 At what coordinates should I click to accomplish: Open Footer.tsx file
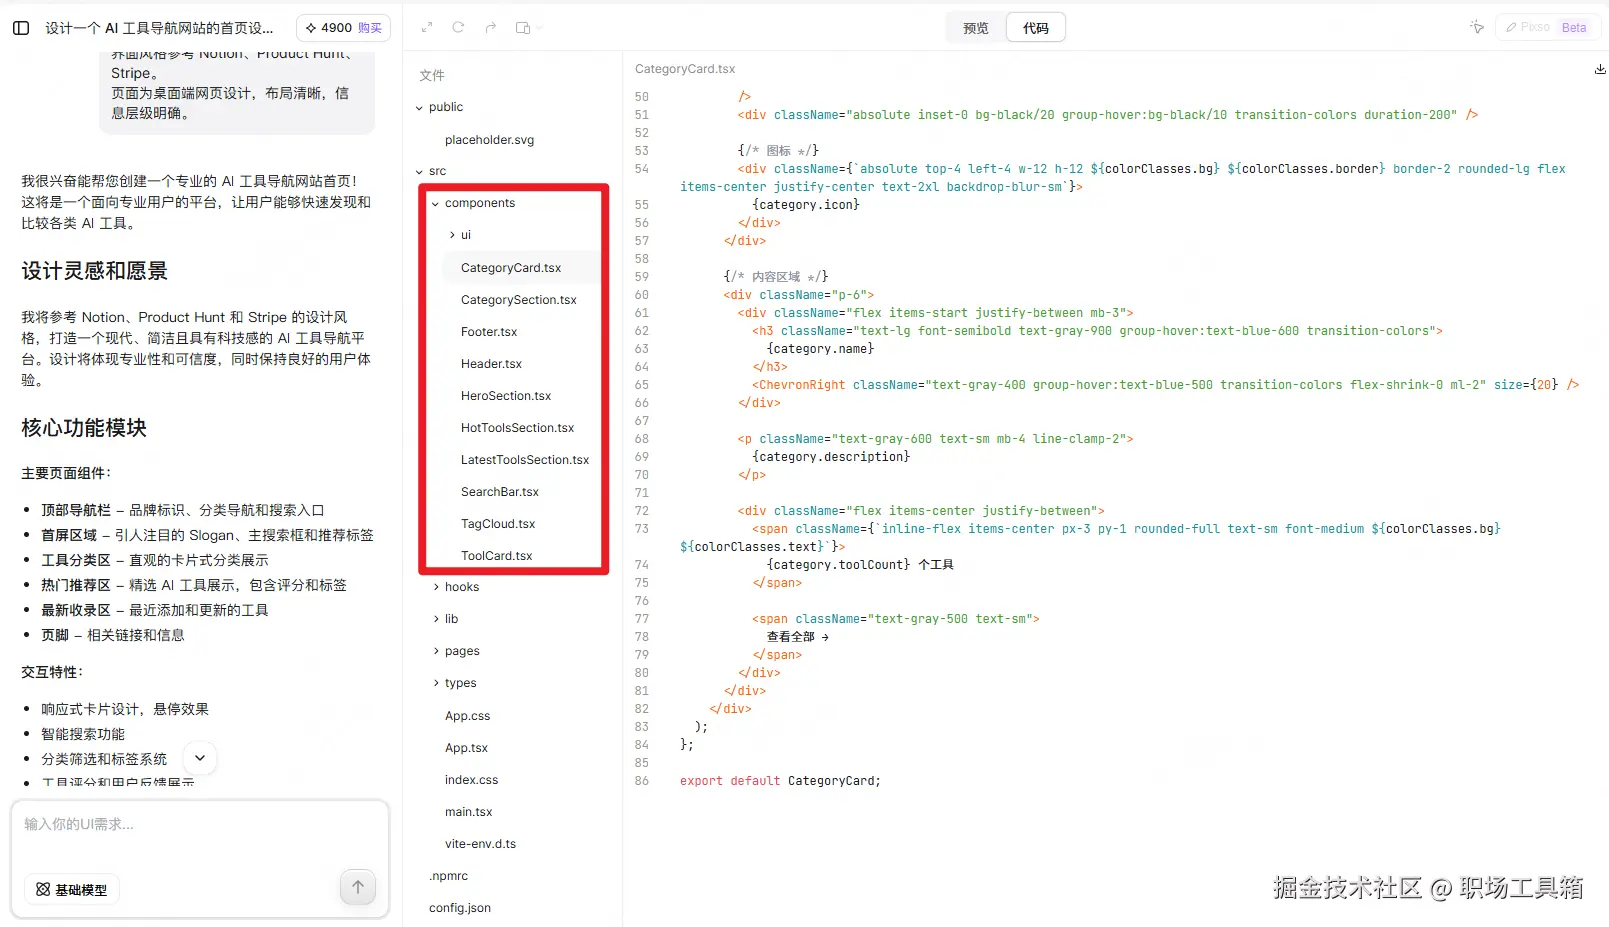pos(489,332)
